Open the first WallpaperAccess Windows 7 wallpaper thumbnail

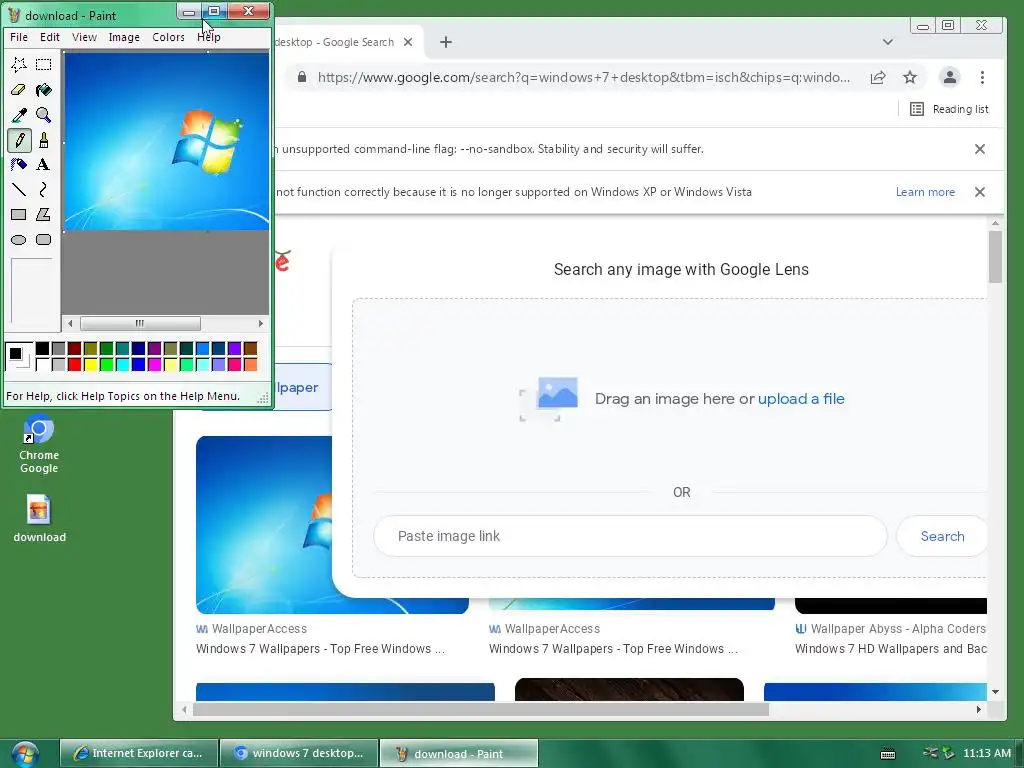(264, 525)
